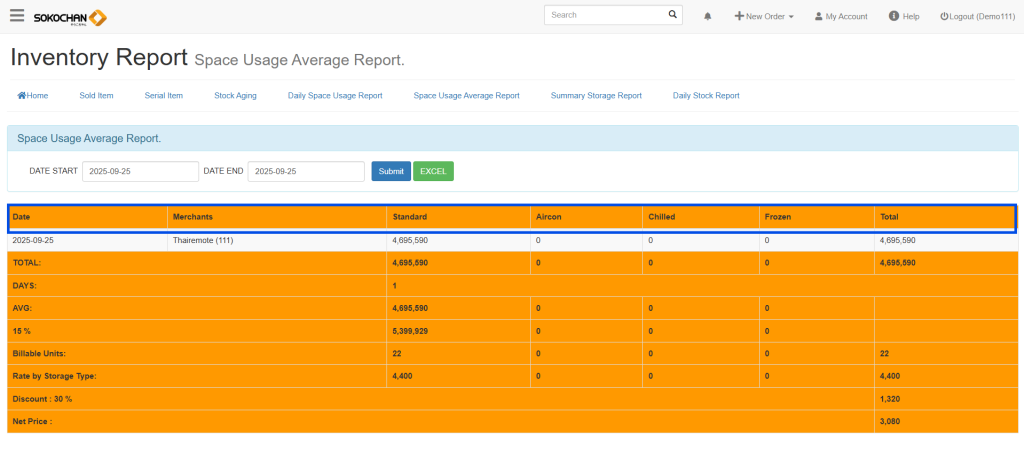Switch to Stock Aging report
Screen dimensions: 1024x461
tap(235, 96)
